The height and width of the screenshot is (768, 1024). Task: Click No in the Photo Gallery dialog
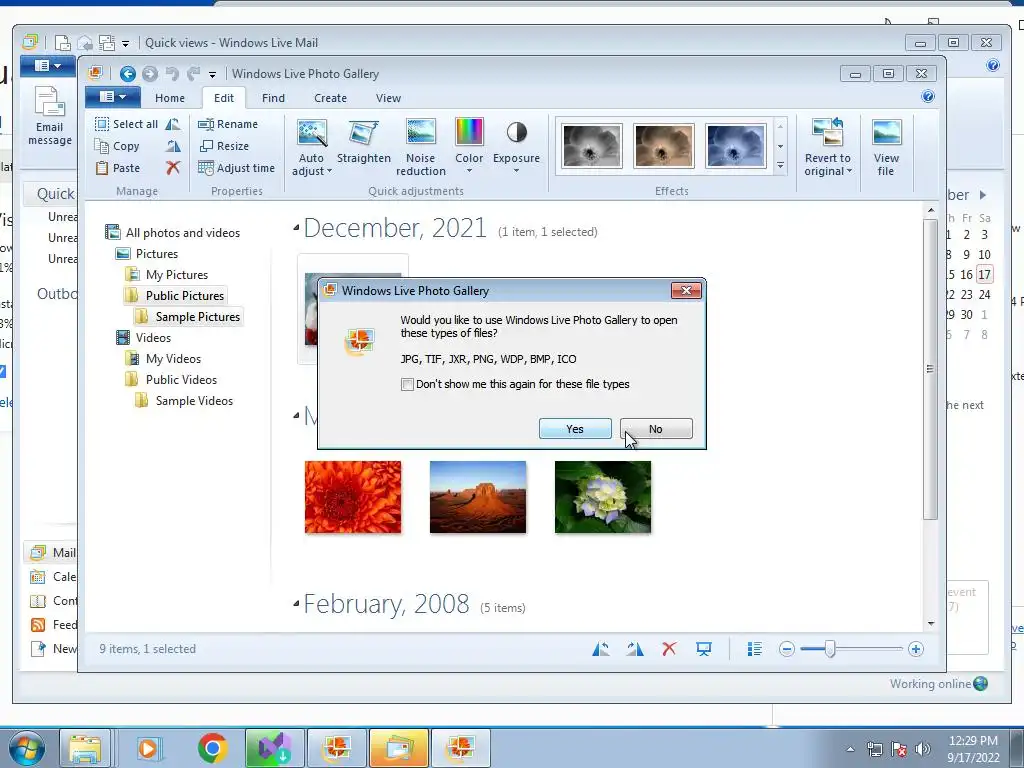tap(656, 429)
